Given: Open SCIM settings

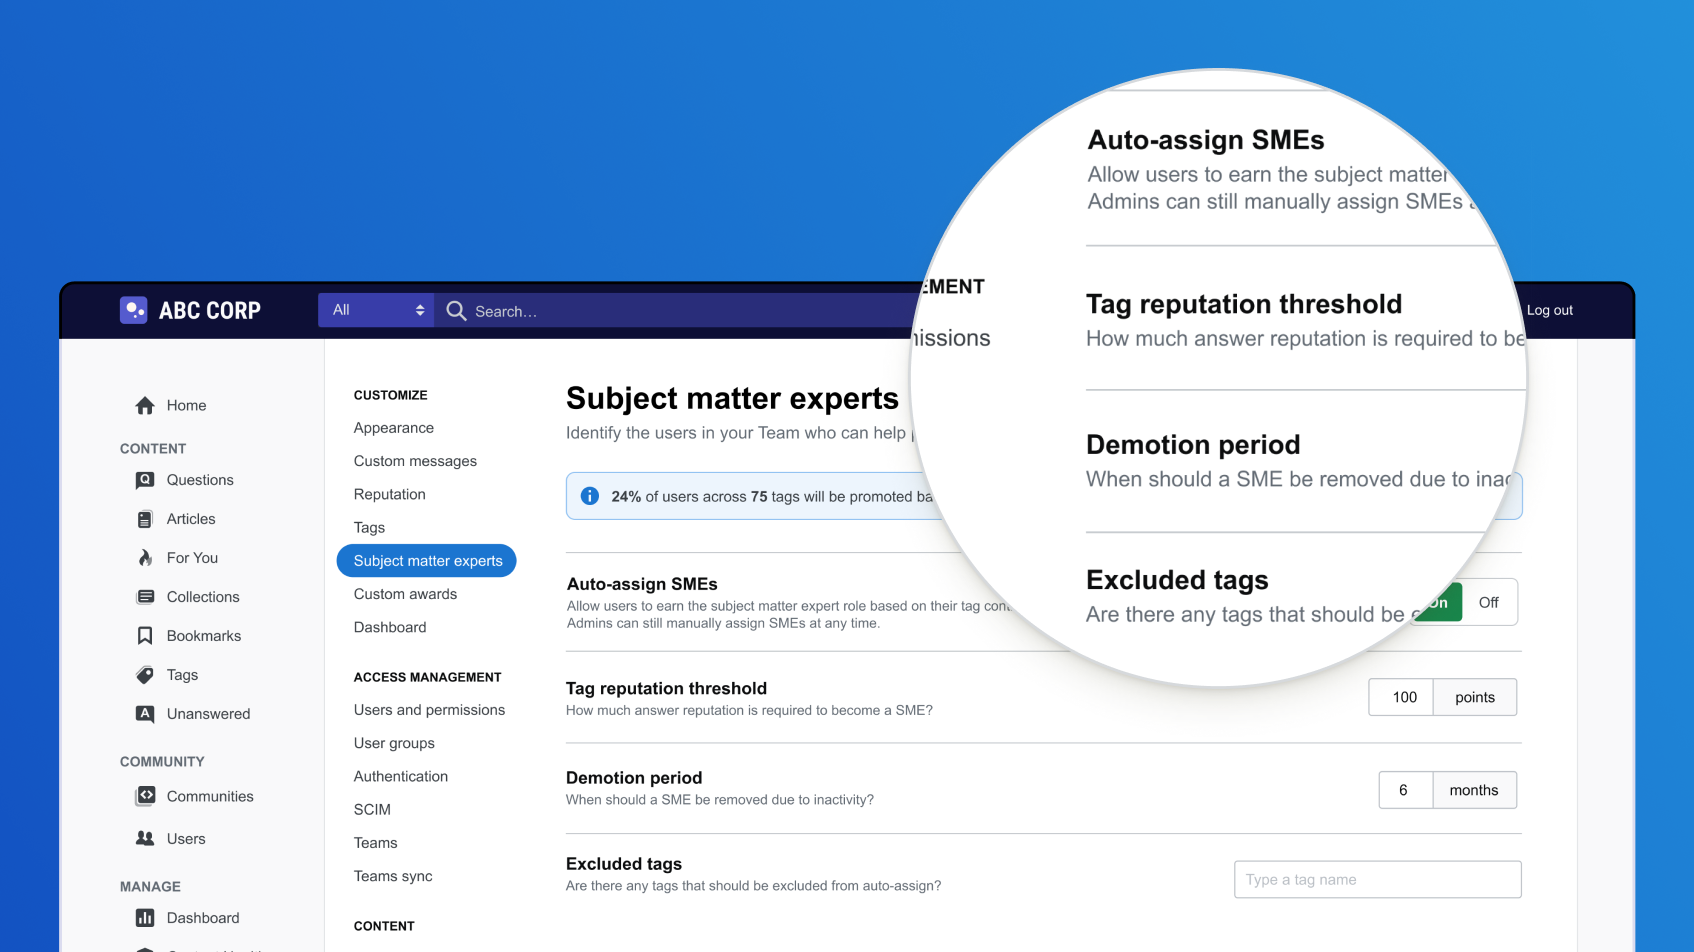Looking at the screenshot, I should click(x=372, y=809).
